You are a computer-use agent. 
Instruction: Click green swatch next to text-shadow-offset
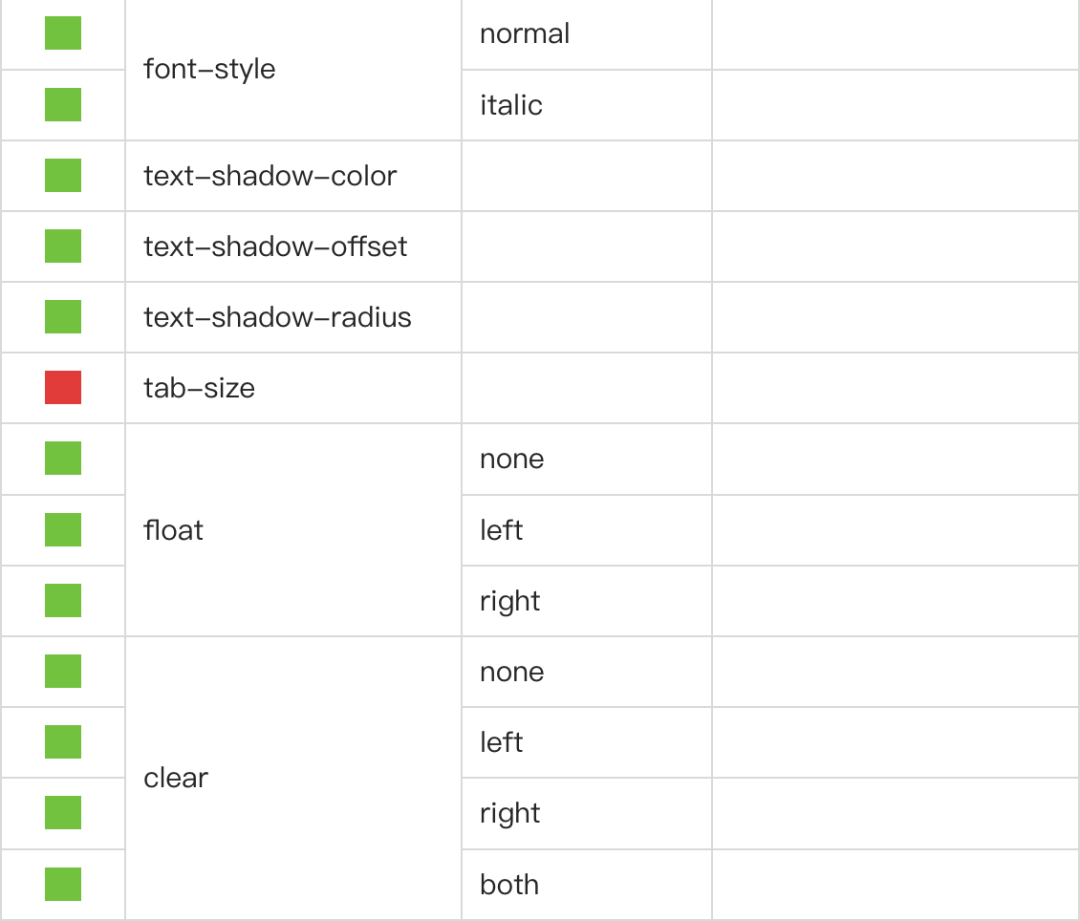pos(63,246)
